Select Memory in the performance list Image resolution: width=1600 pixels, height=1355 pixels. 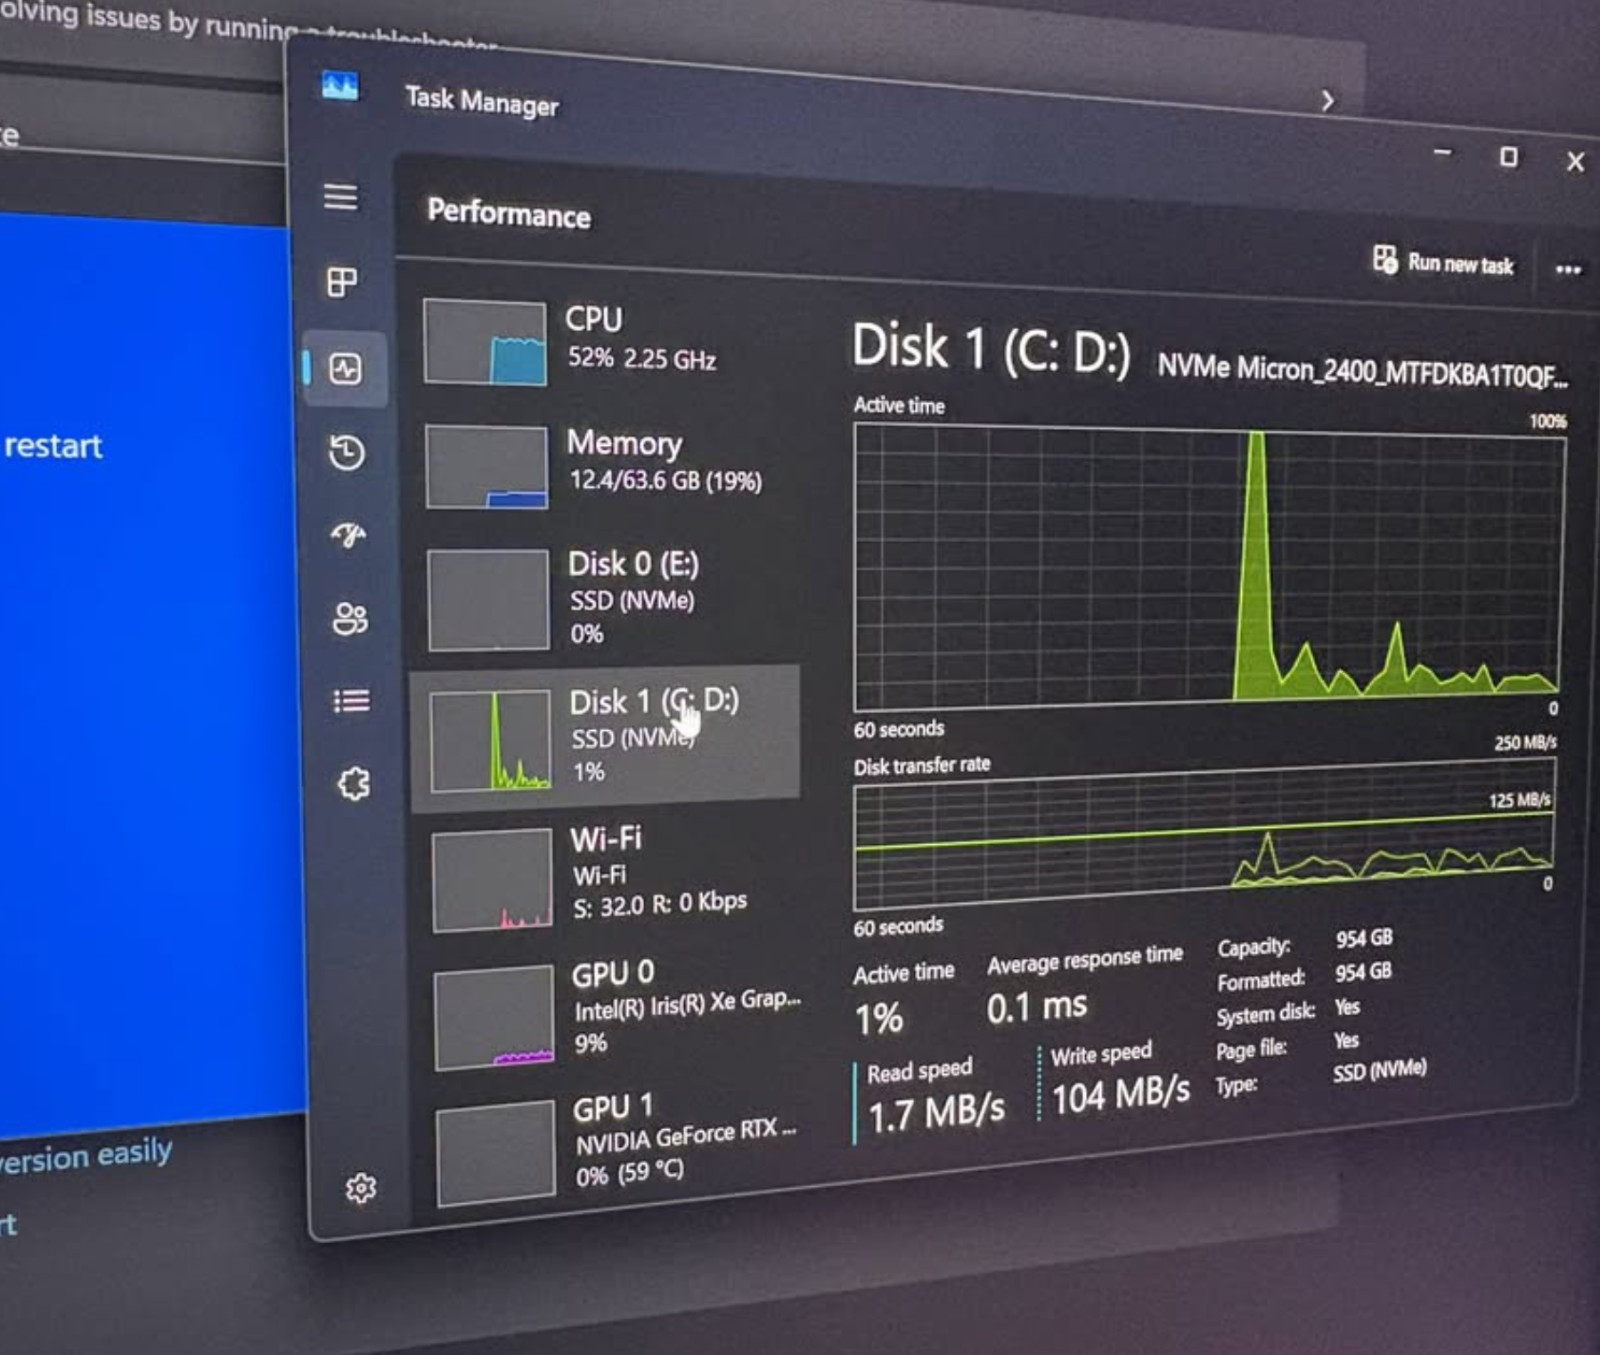[606, 466]
